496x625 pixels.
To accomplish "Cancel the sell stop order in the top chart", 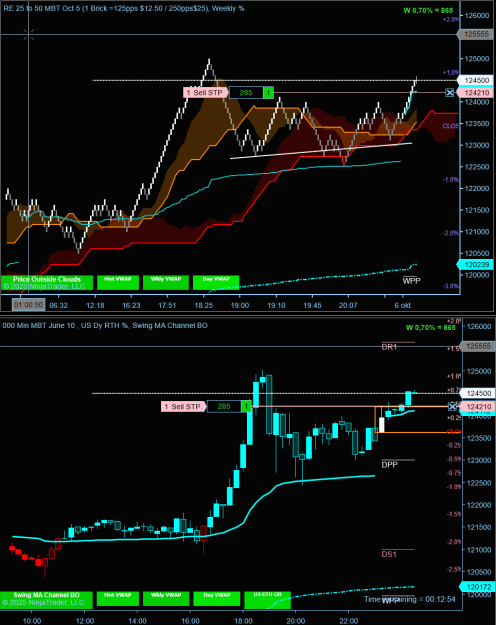I will (x=450, y=92).
